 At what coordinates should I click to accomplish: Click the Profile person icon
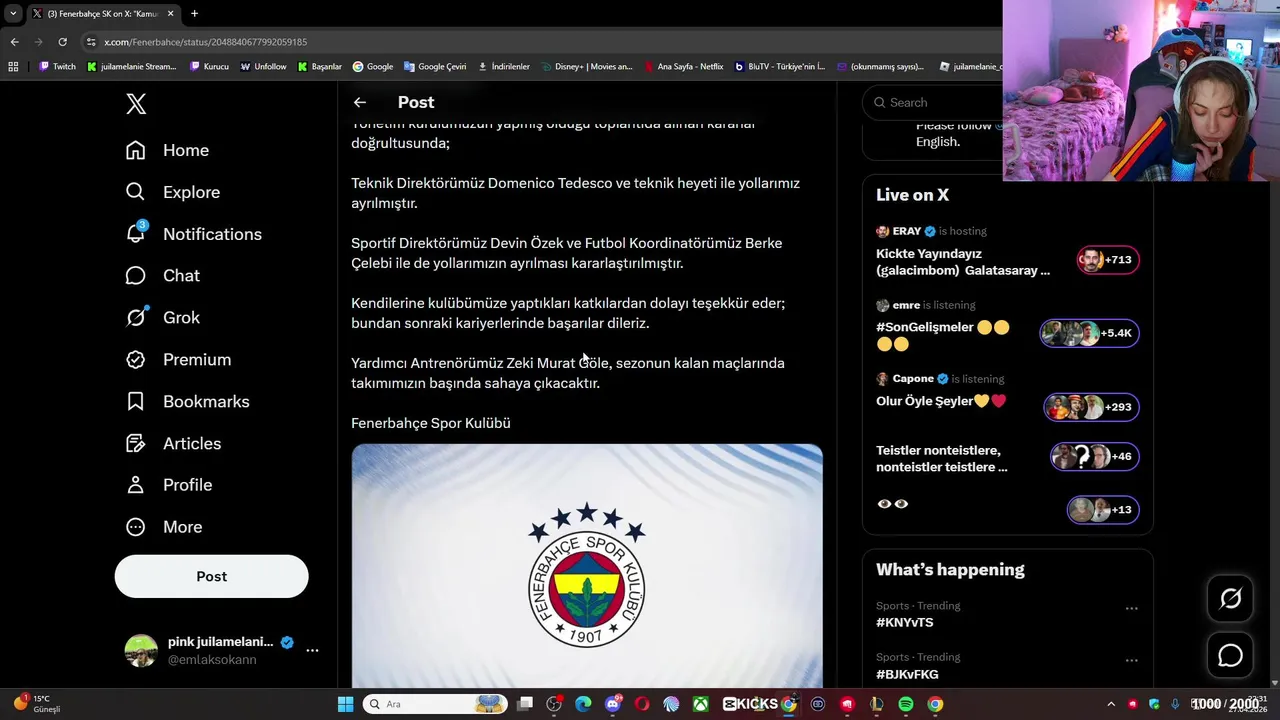tap(136, 485)
